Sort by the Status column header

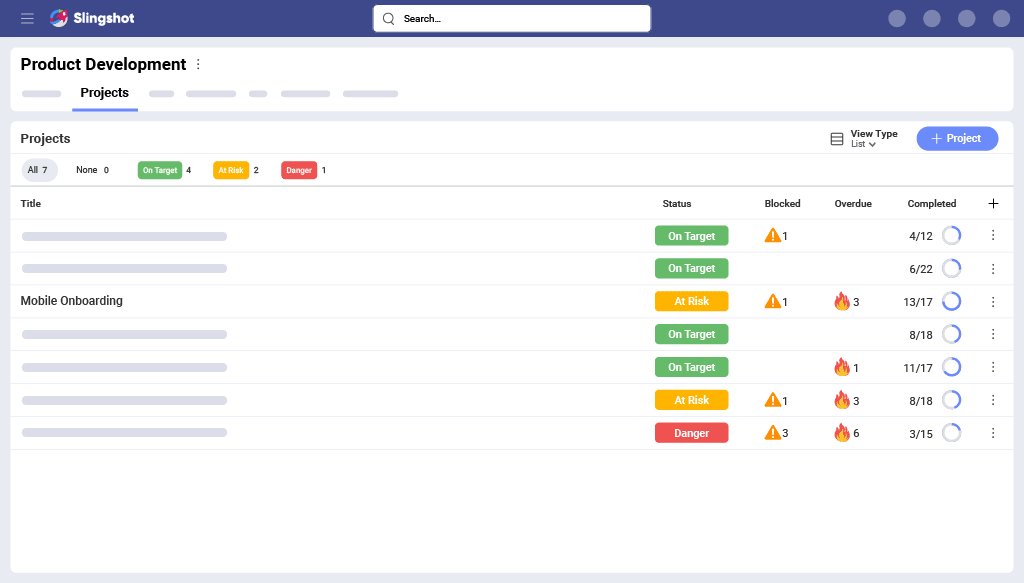(676, 203)
